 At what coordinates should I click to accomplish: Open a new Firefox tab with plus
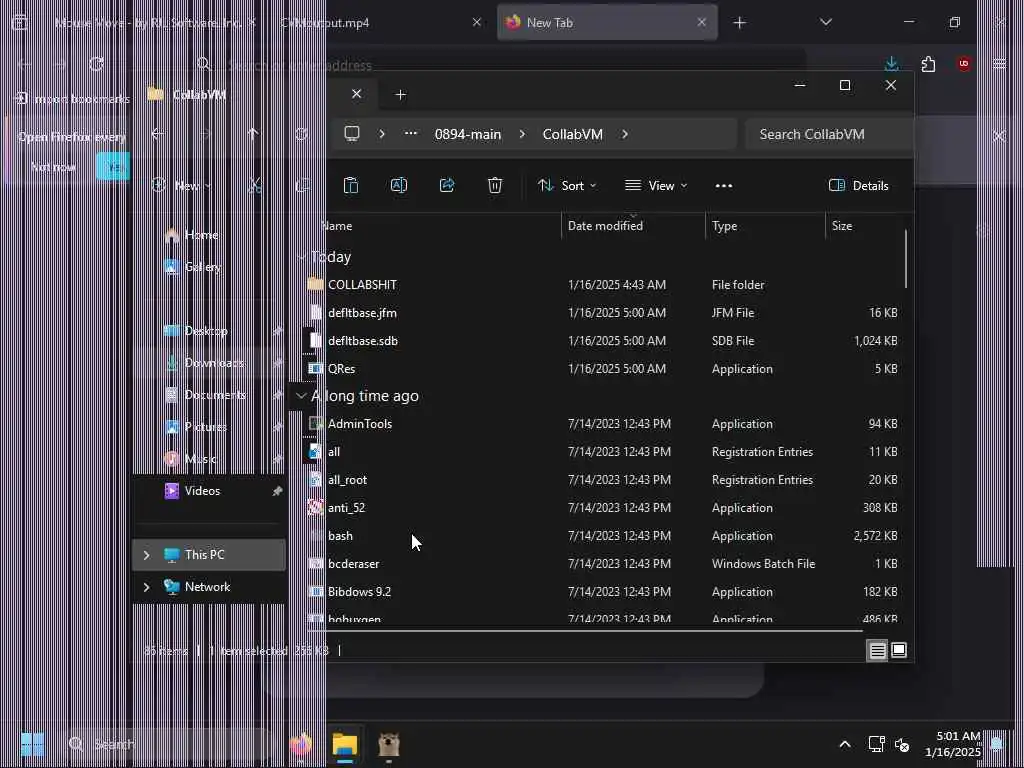739,23
